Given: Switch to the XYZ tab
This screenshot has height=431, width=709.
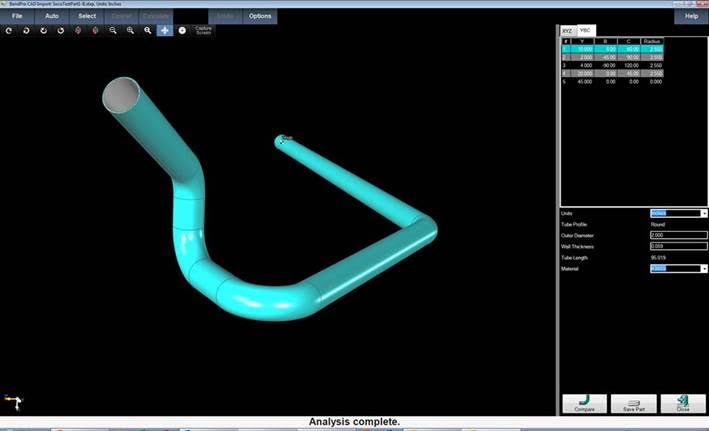Looking at the screenshot, I should click(x=567, y=31).
